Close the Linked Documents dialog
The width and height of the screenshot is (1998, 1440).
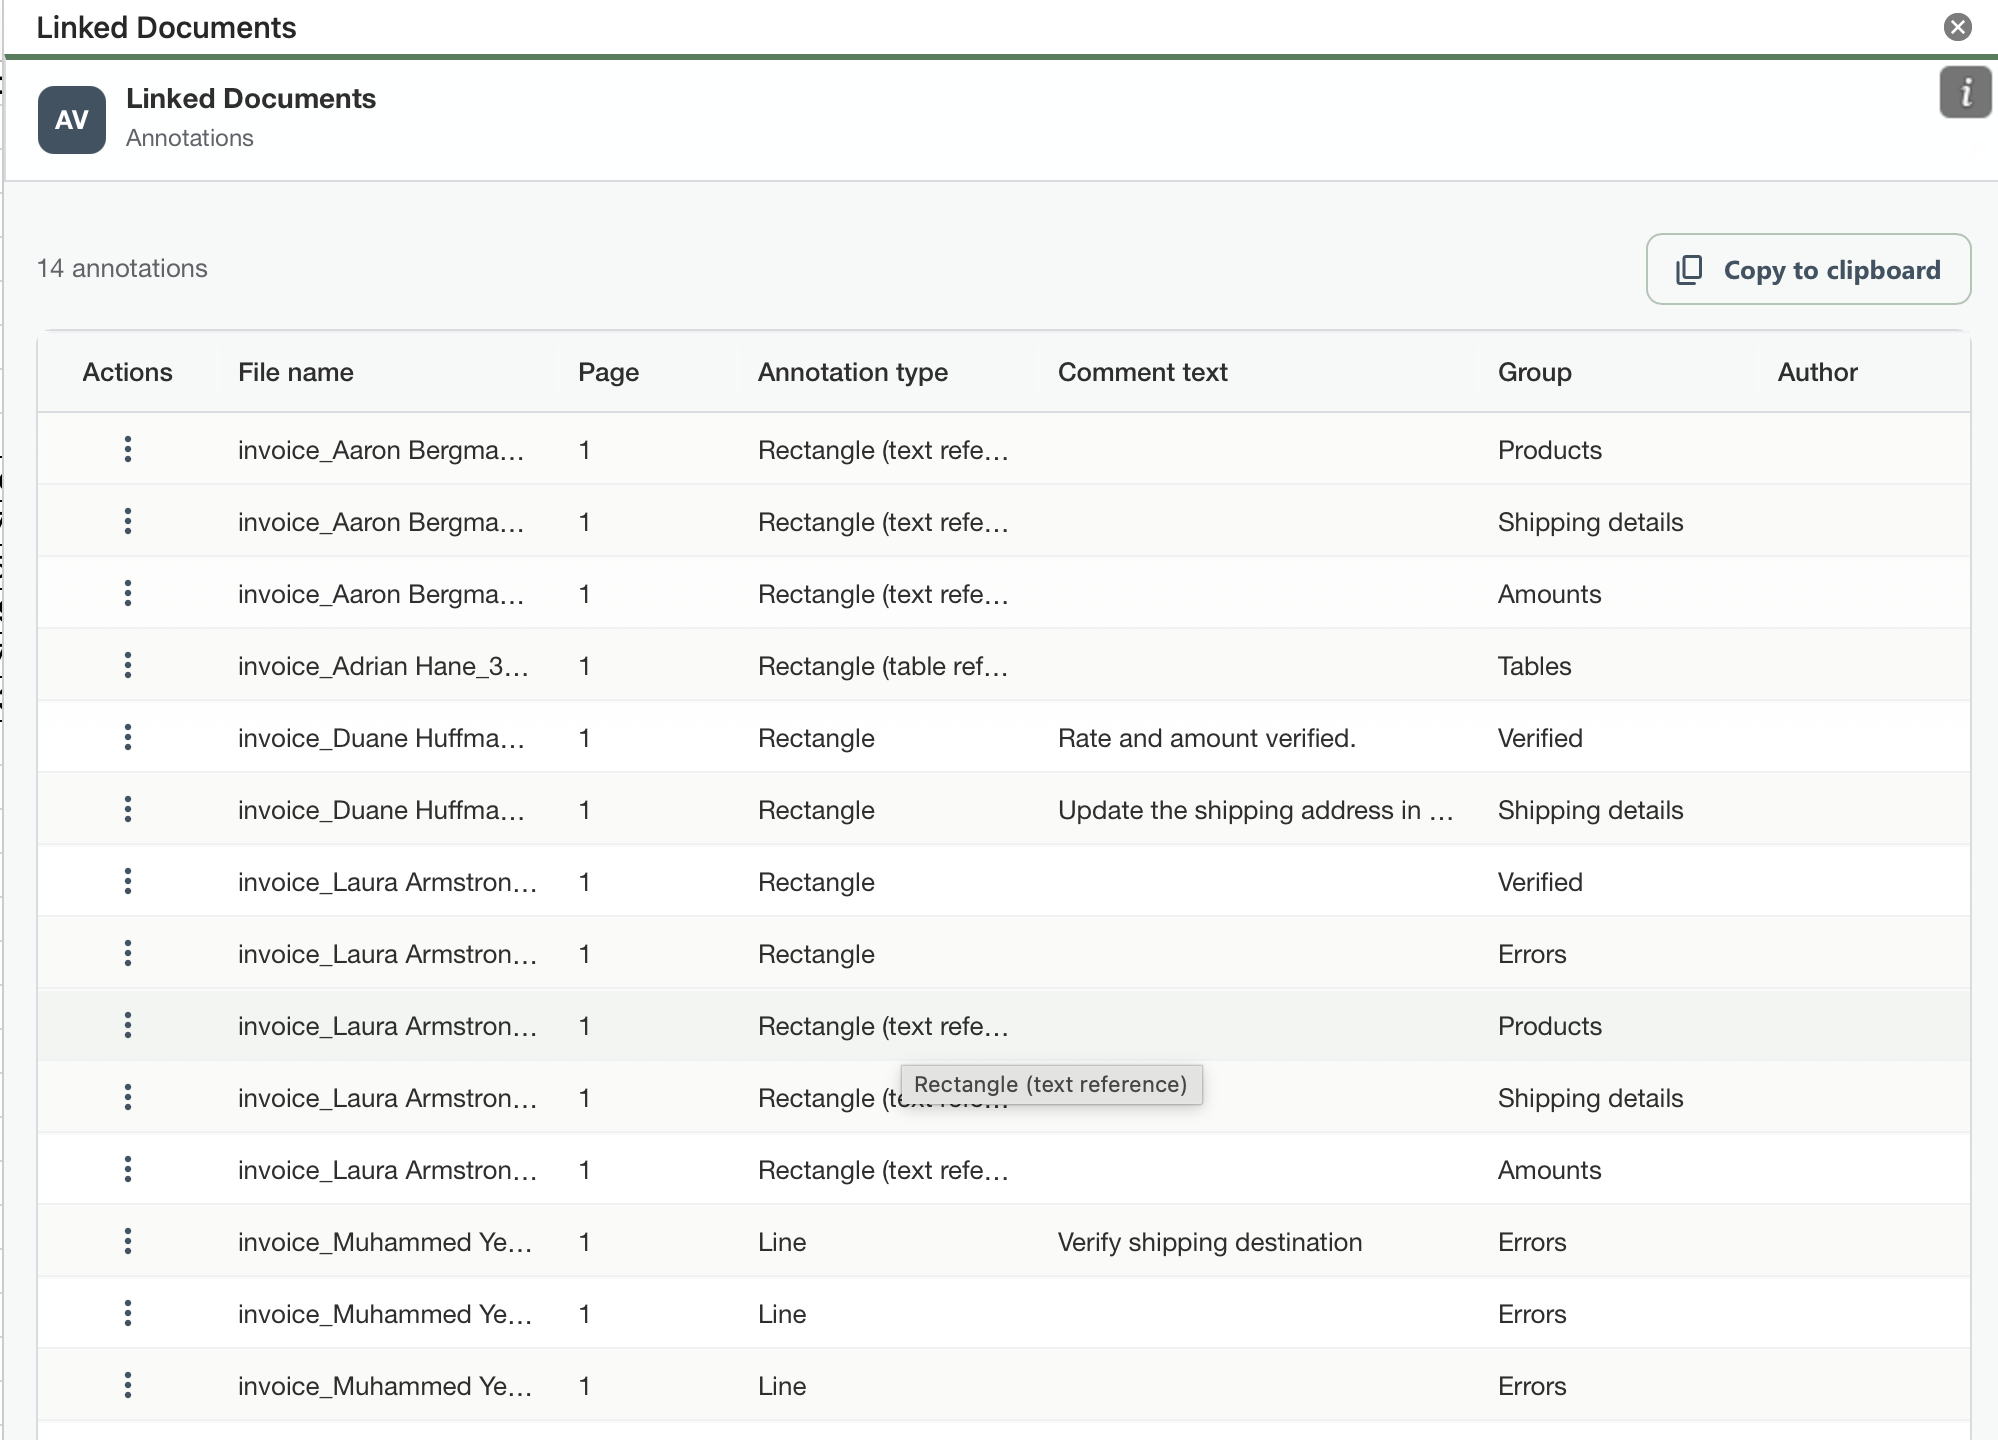click(x=1957, y=27)
